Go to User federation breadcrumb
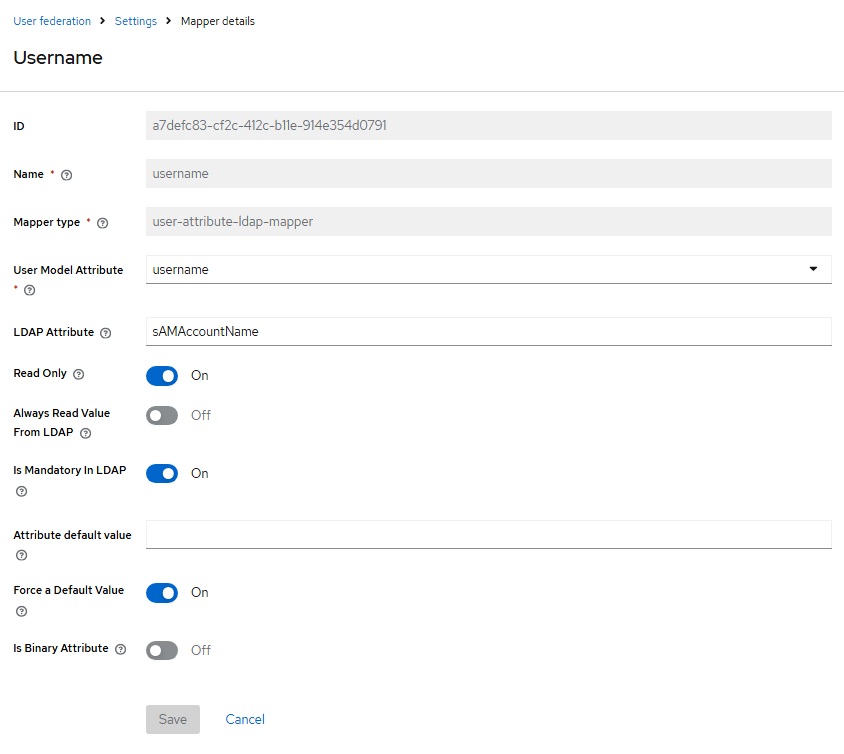The height and width of the screenshot is (754, 844). (52, 21)
